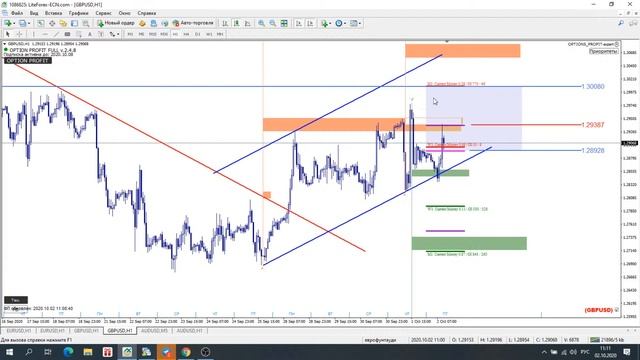This screenshot has height=360, width=640.
Task: Zoom out of the chart
Action: [x=272, y=23]
